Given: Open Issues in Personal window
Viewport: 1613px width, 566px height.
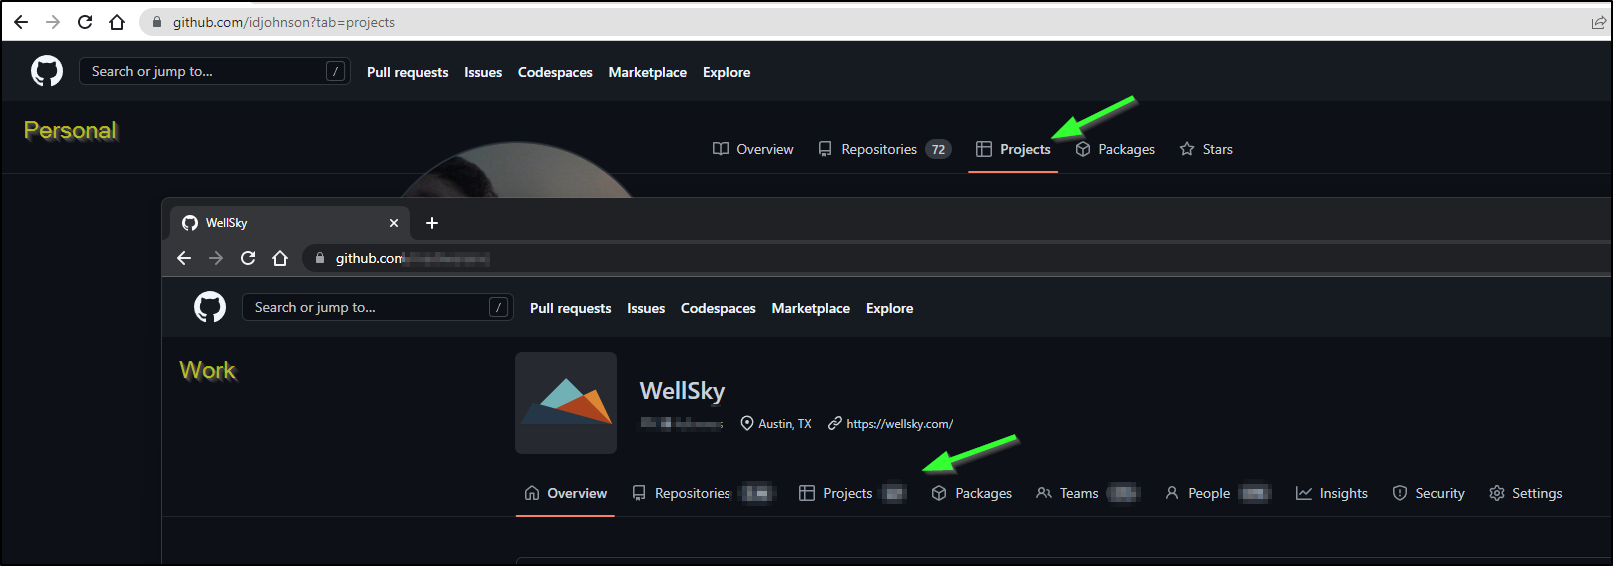Looking at the screenshot, I should tap(483, 72).
